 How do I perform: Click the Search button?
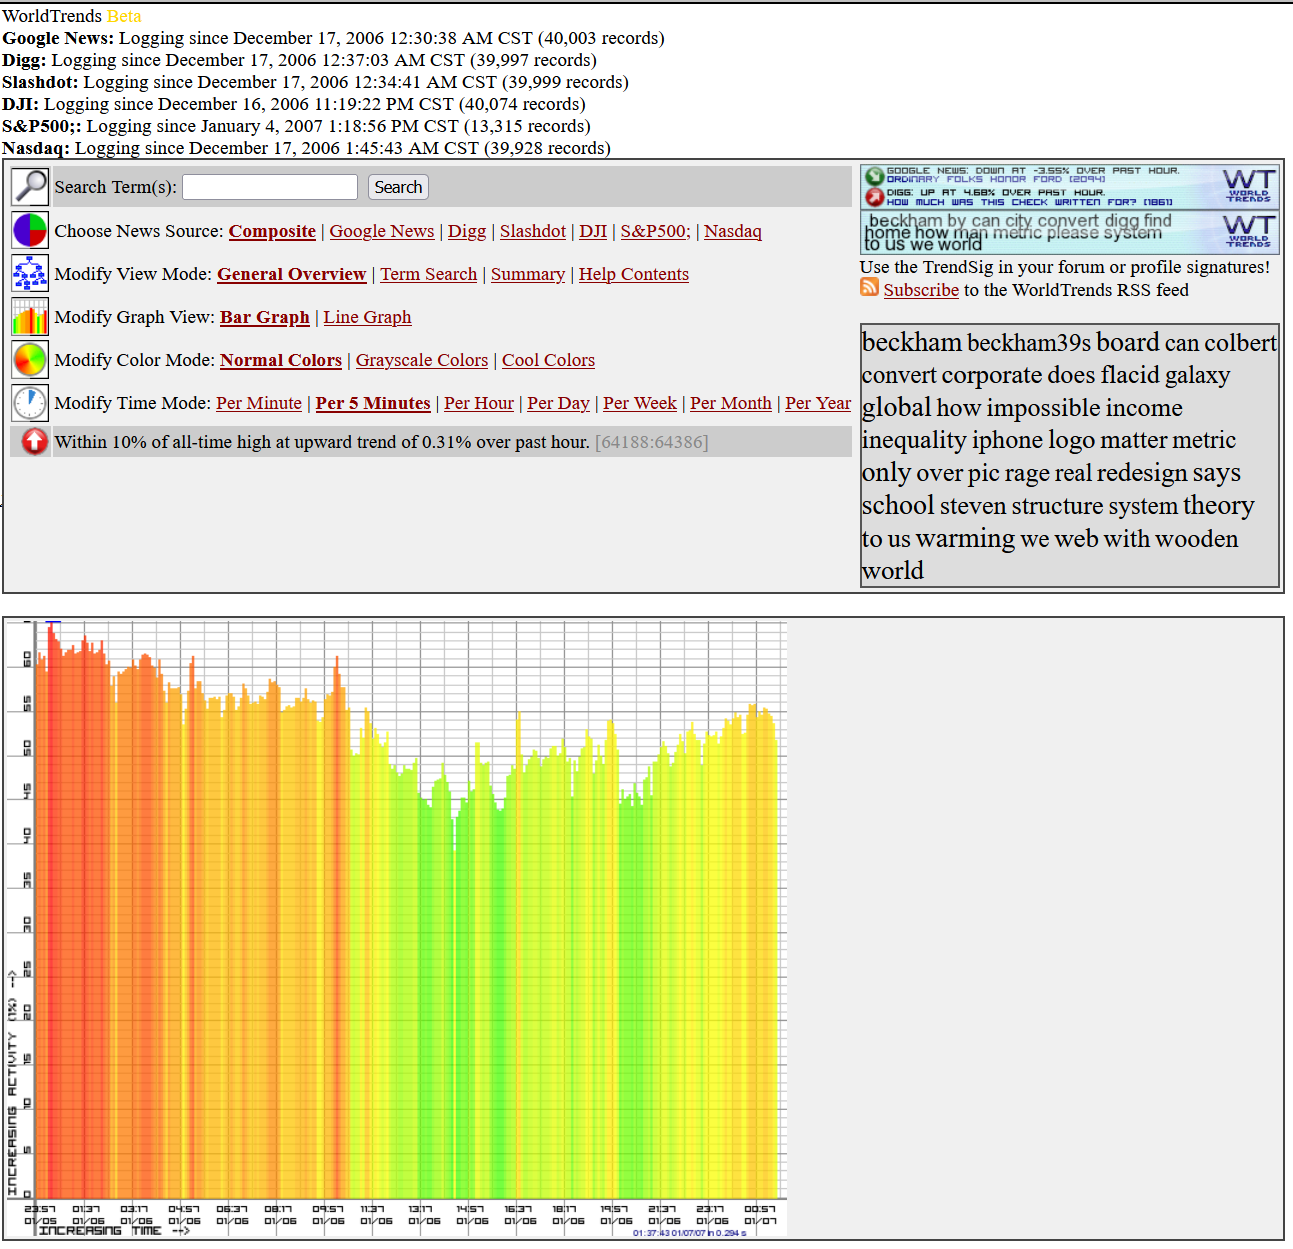[398, 187]
